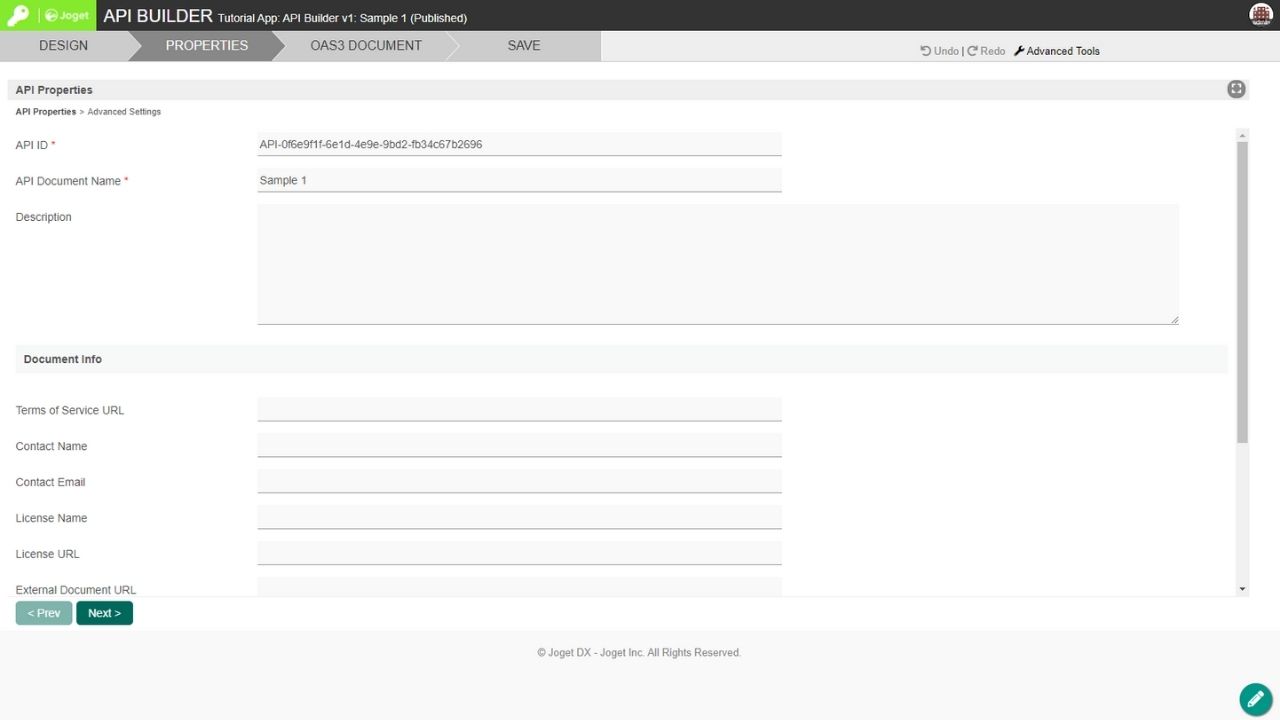
Task: Go to the Save step
Action: click(524, 46)
